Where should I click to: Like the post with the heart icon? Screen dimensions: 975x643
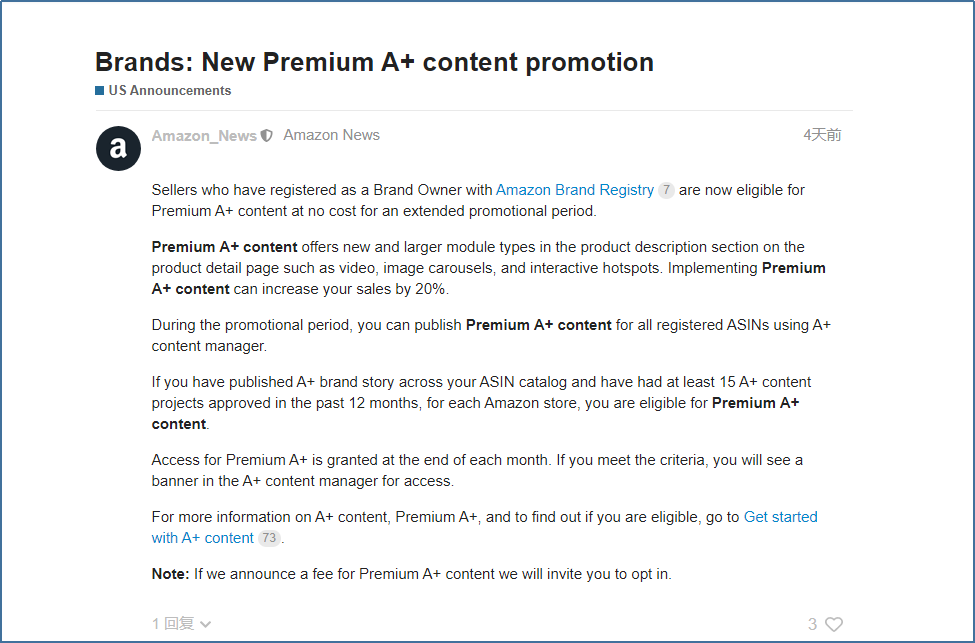click(x=834, y=624)
